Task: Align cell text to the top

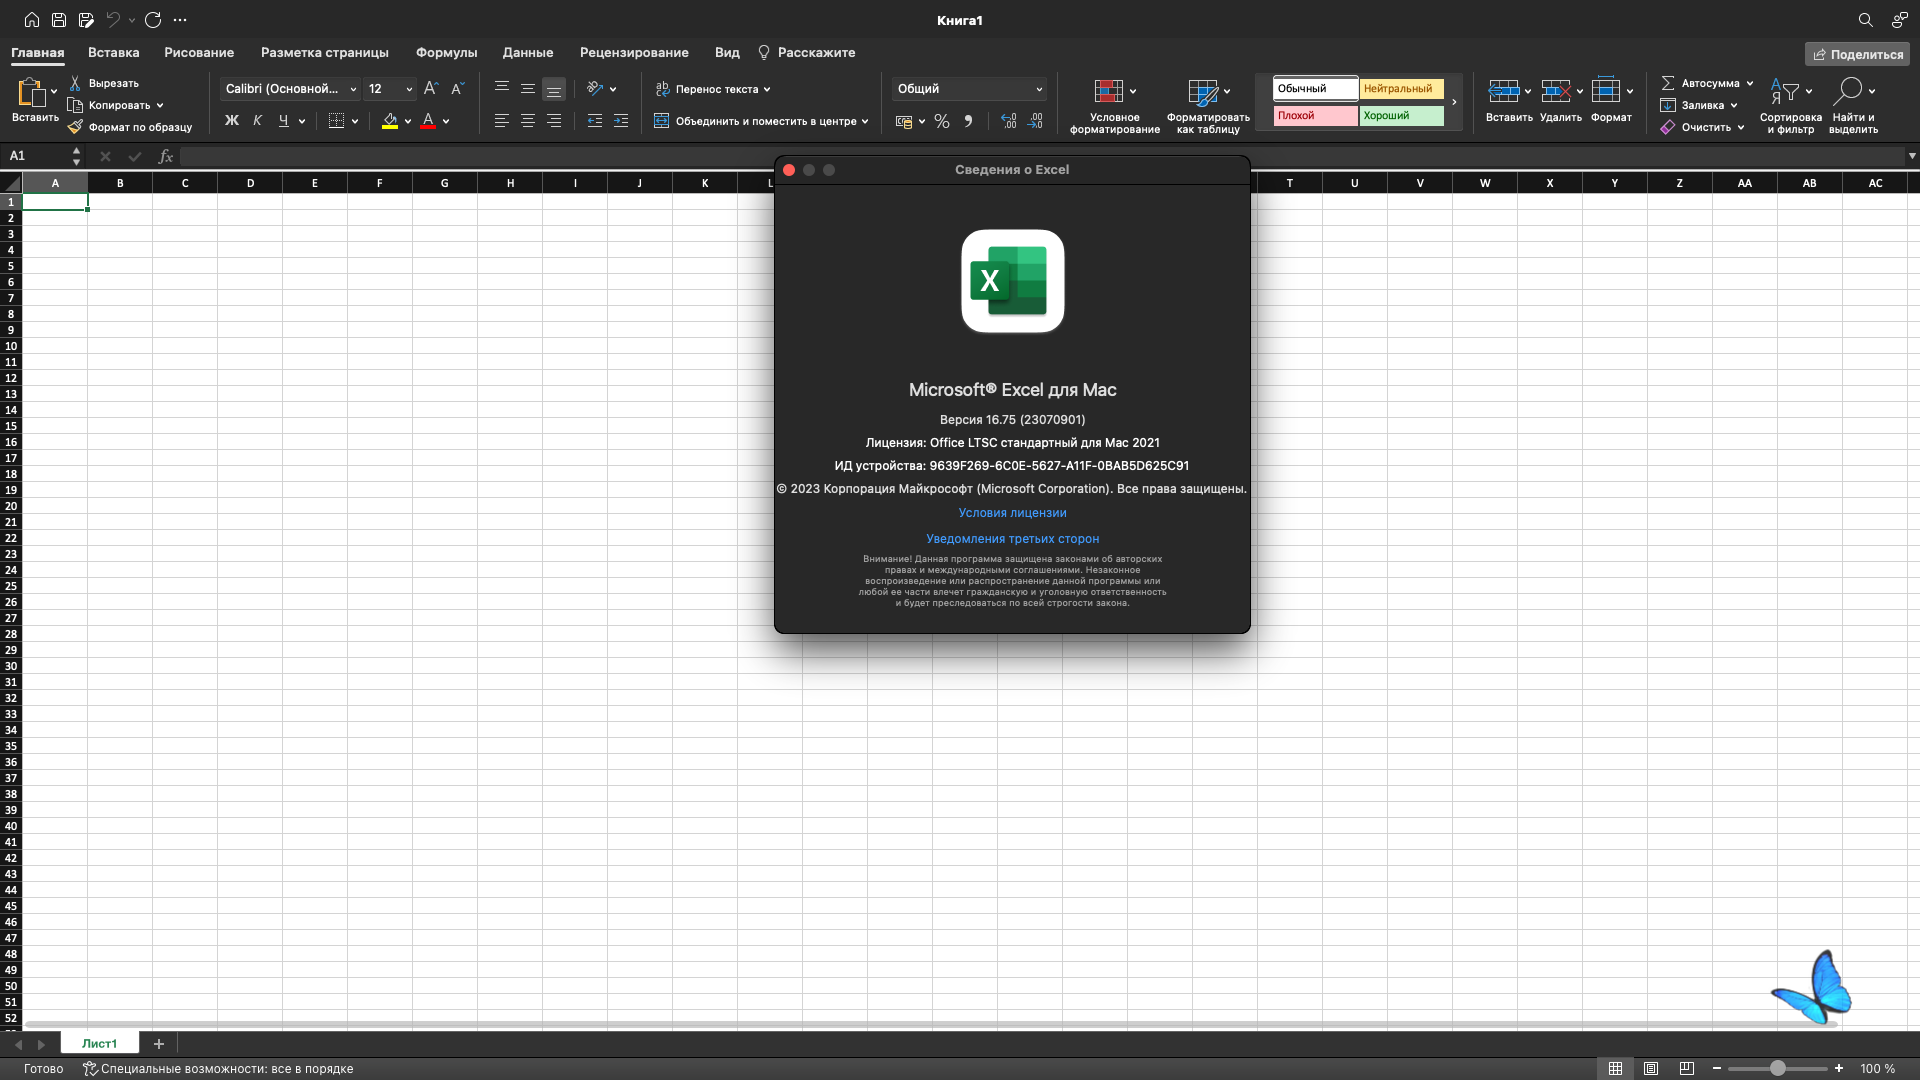Action: [502, 89]
